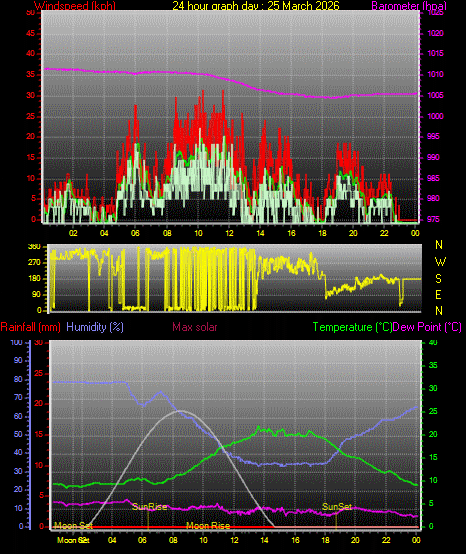This screenshot has width=466, height=554.
Task: Click the "40" temperature axis value
Action: [x=433, y=342]
